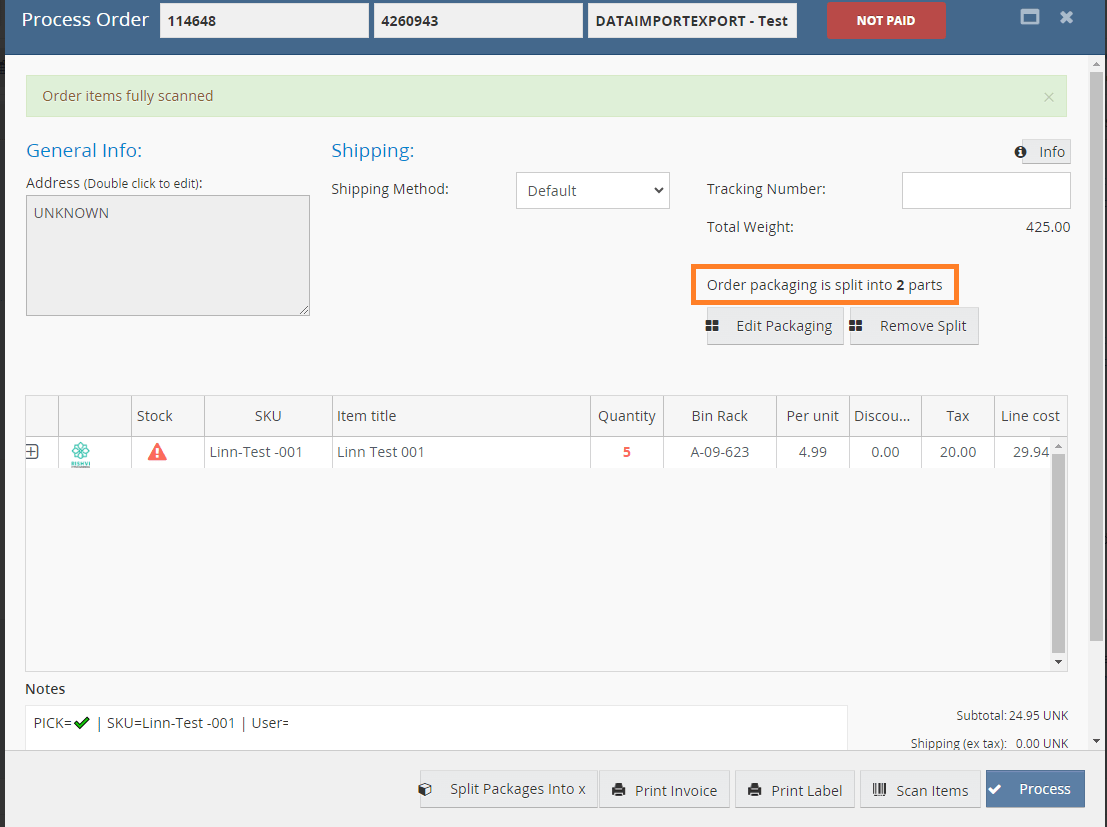1107x827 pixels.
Task: Click the Tracking Number input field
Action: (x=985, y=190)
